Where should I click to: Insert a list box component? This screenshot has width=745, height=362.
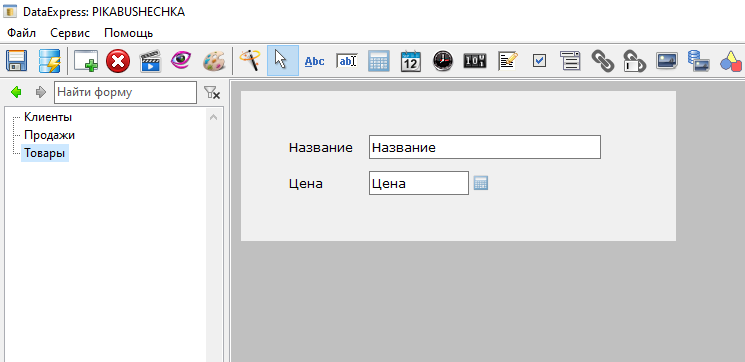[x=571, y=61]
